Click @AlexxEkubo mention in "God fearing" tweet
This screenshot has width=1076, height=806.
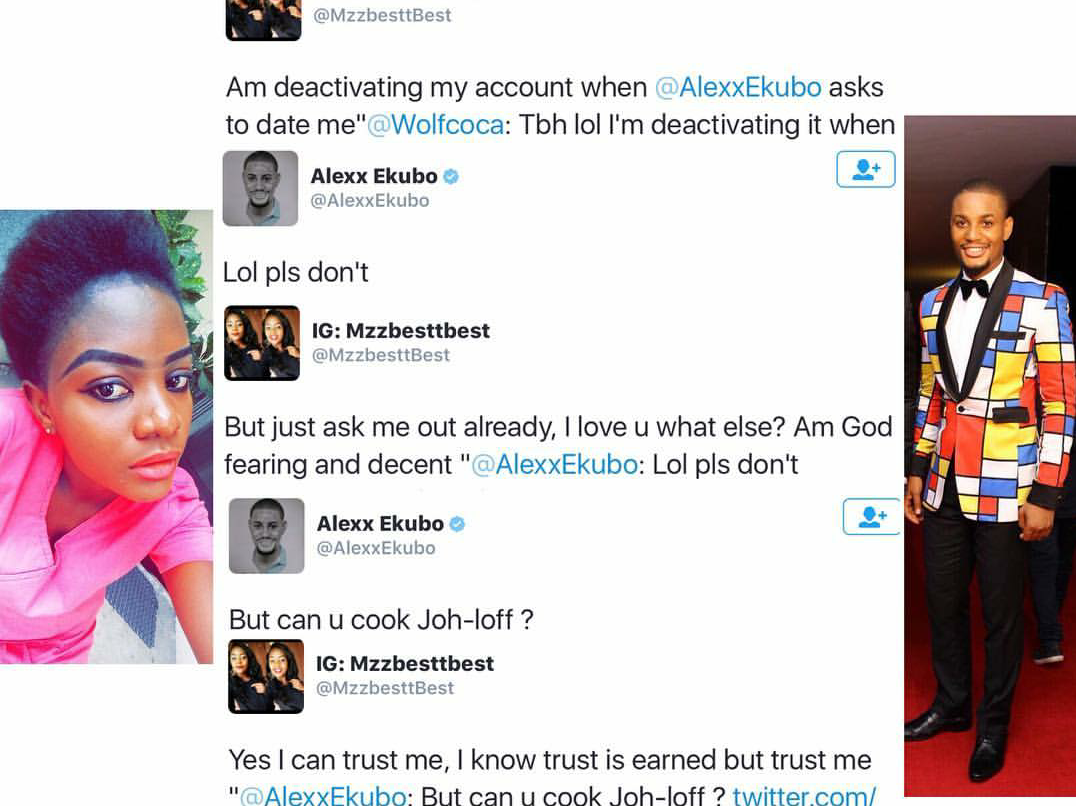tap(554, 464)
